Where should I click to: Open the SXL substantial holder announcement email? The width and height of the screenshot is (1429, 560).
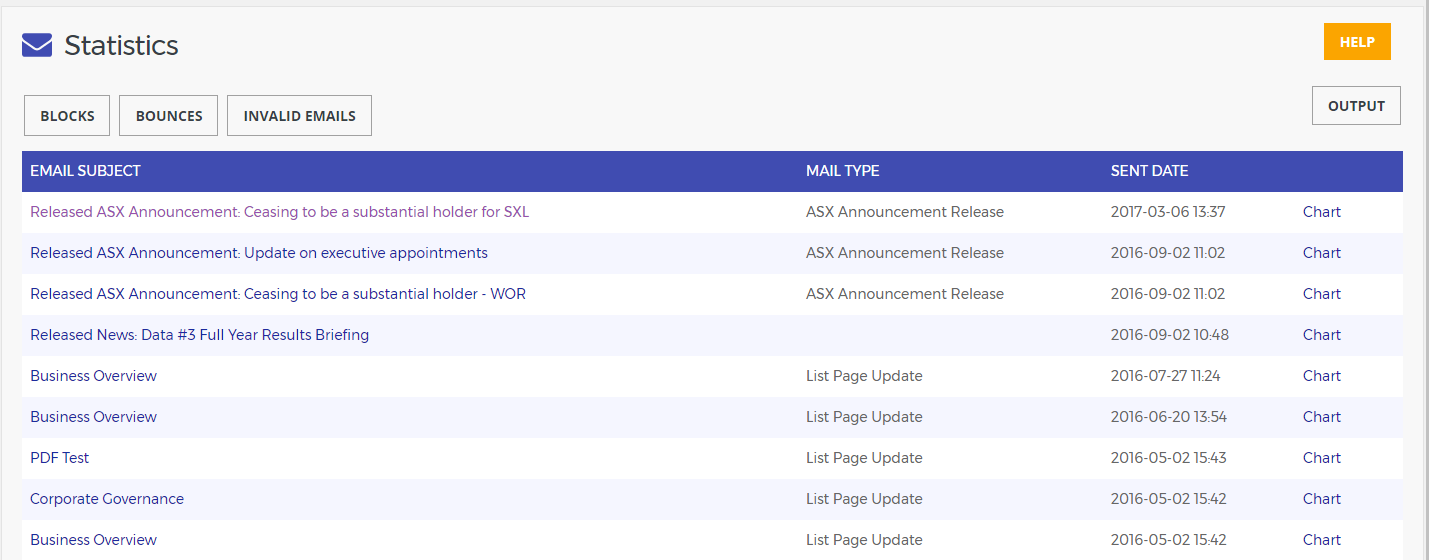pyautogui.click(x=279, y=212)
